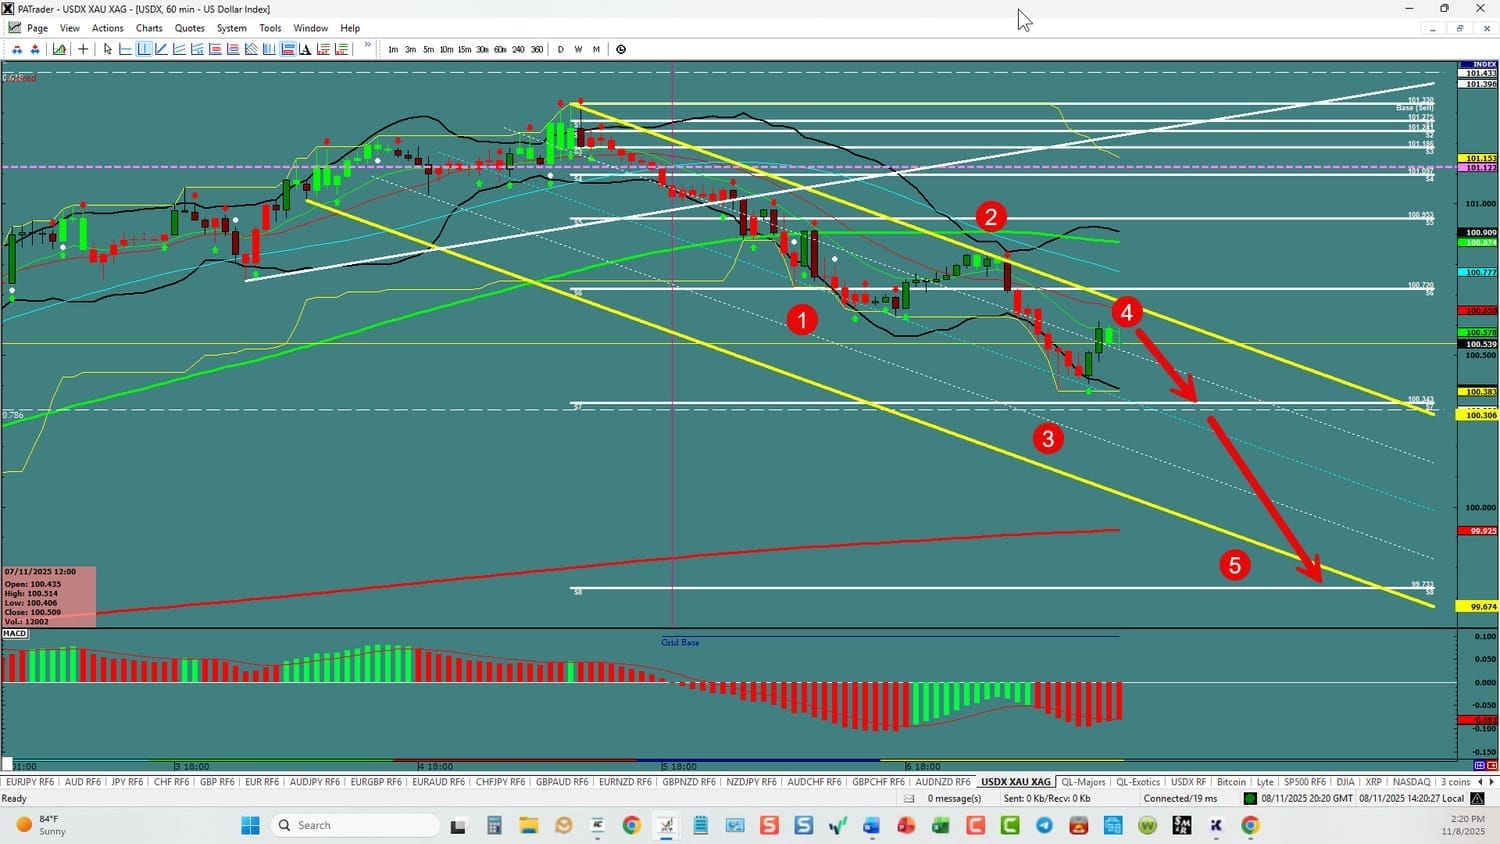Click the 15m timeframe button

pos(464,49)
